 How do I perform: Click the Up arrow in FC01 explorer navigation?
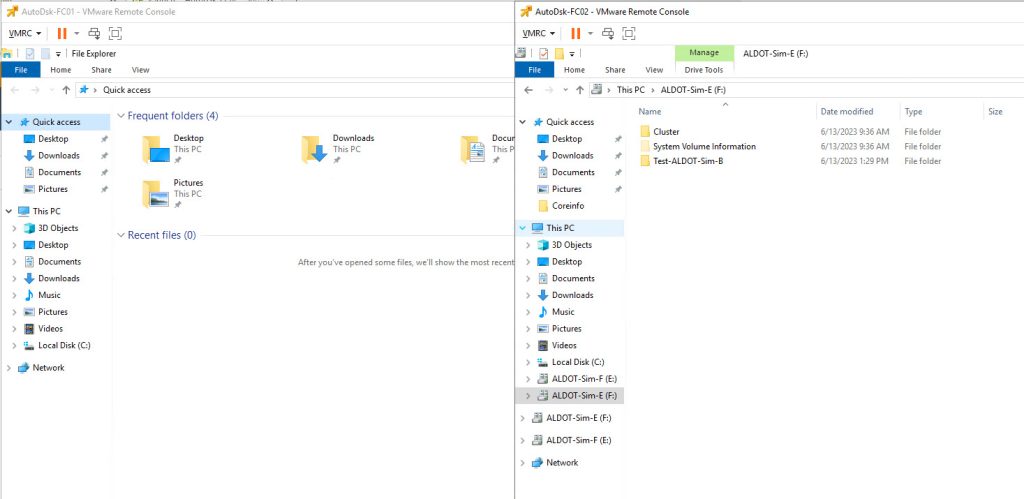tap(66, 90)
